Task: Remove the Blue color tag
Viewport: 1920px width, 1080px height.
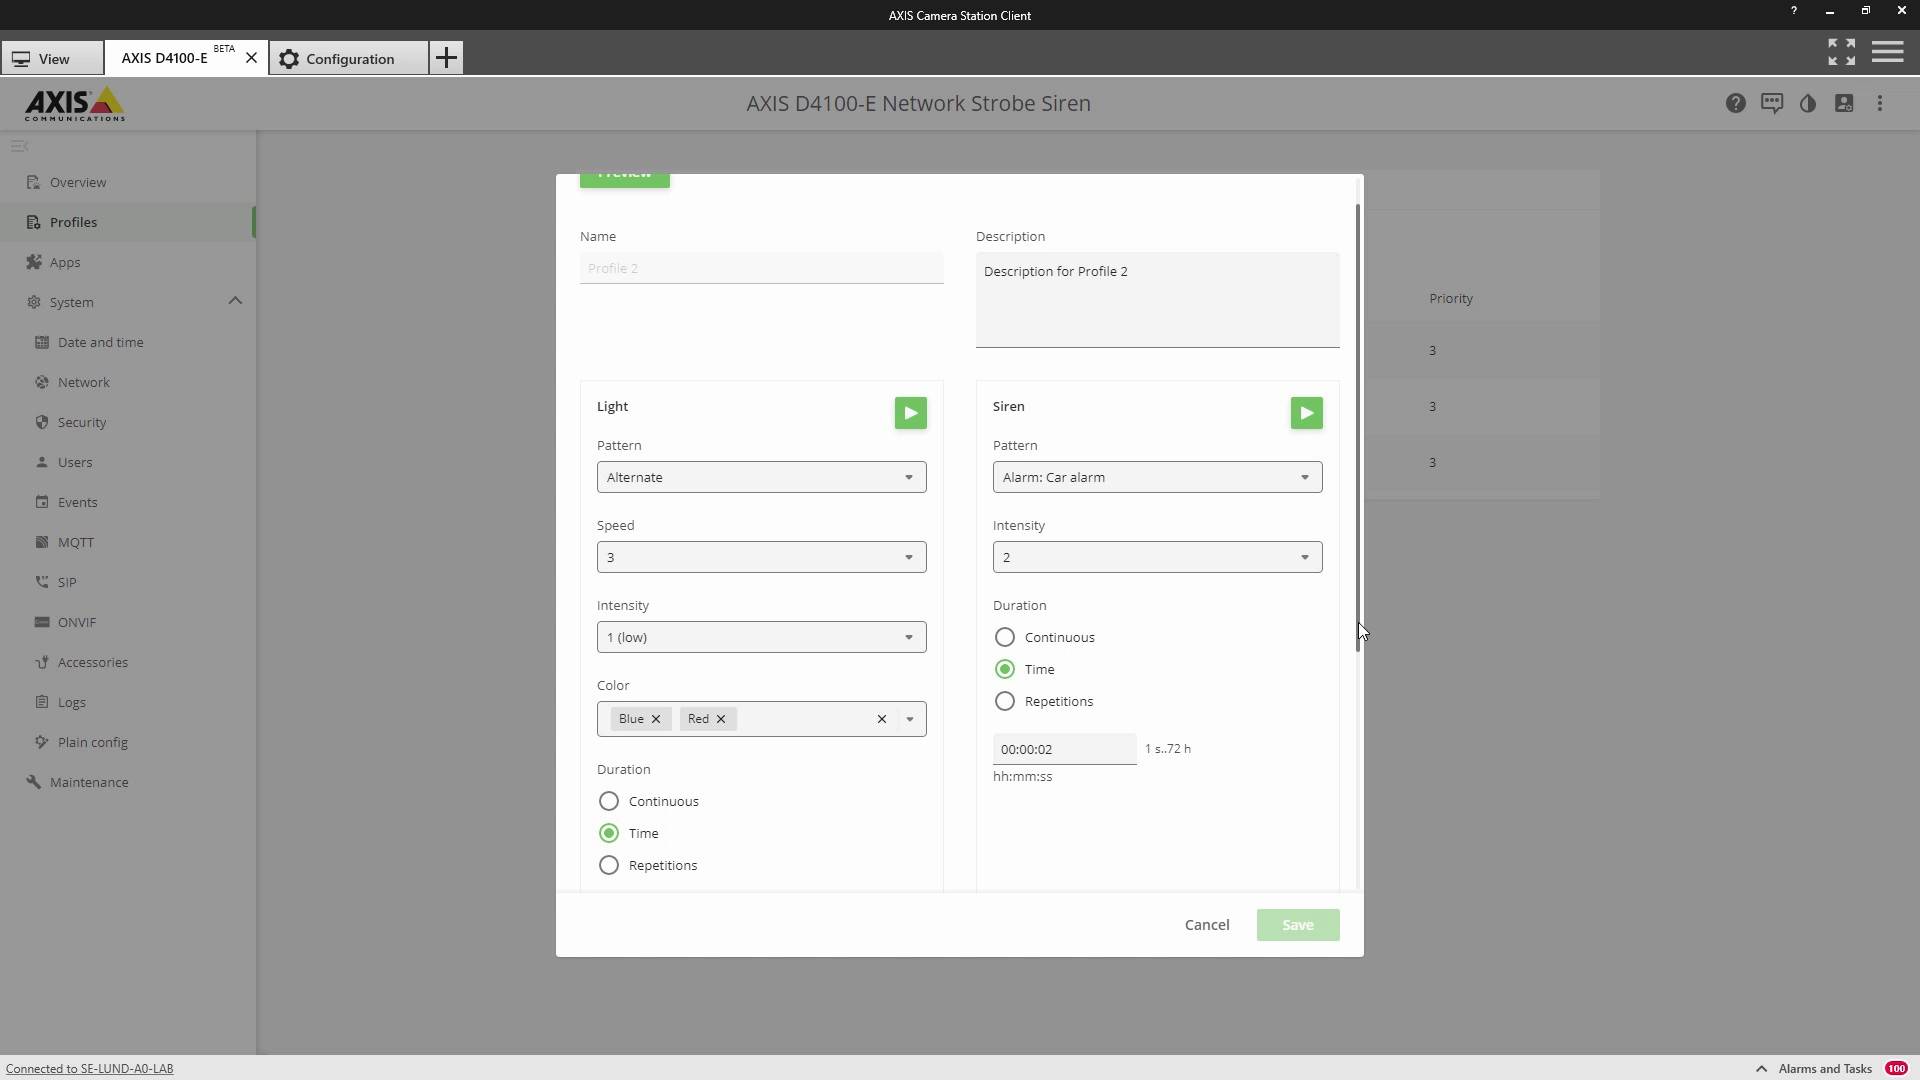Action: pyautogui.click(x=656, y=719)
